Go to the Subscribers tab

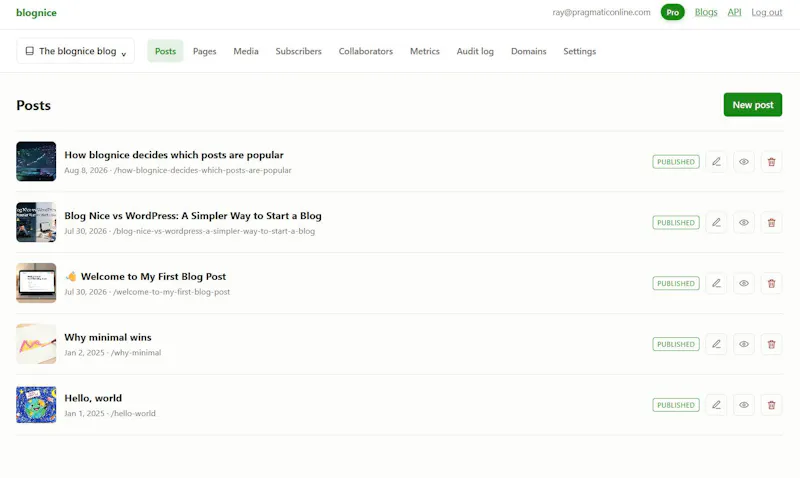point(298,51)
